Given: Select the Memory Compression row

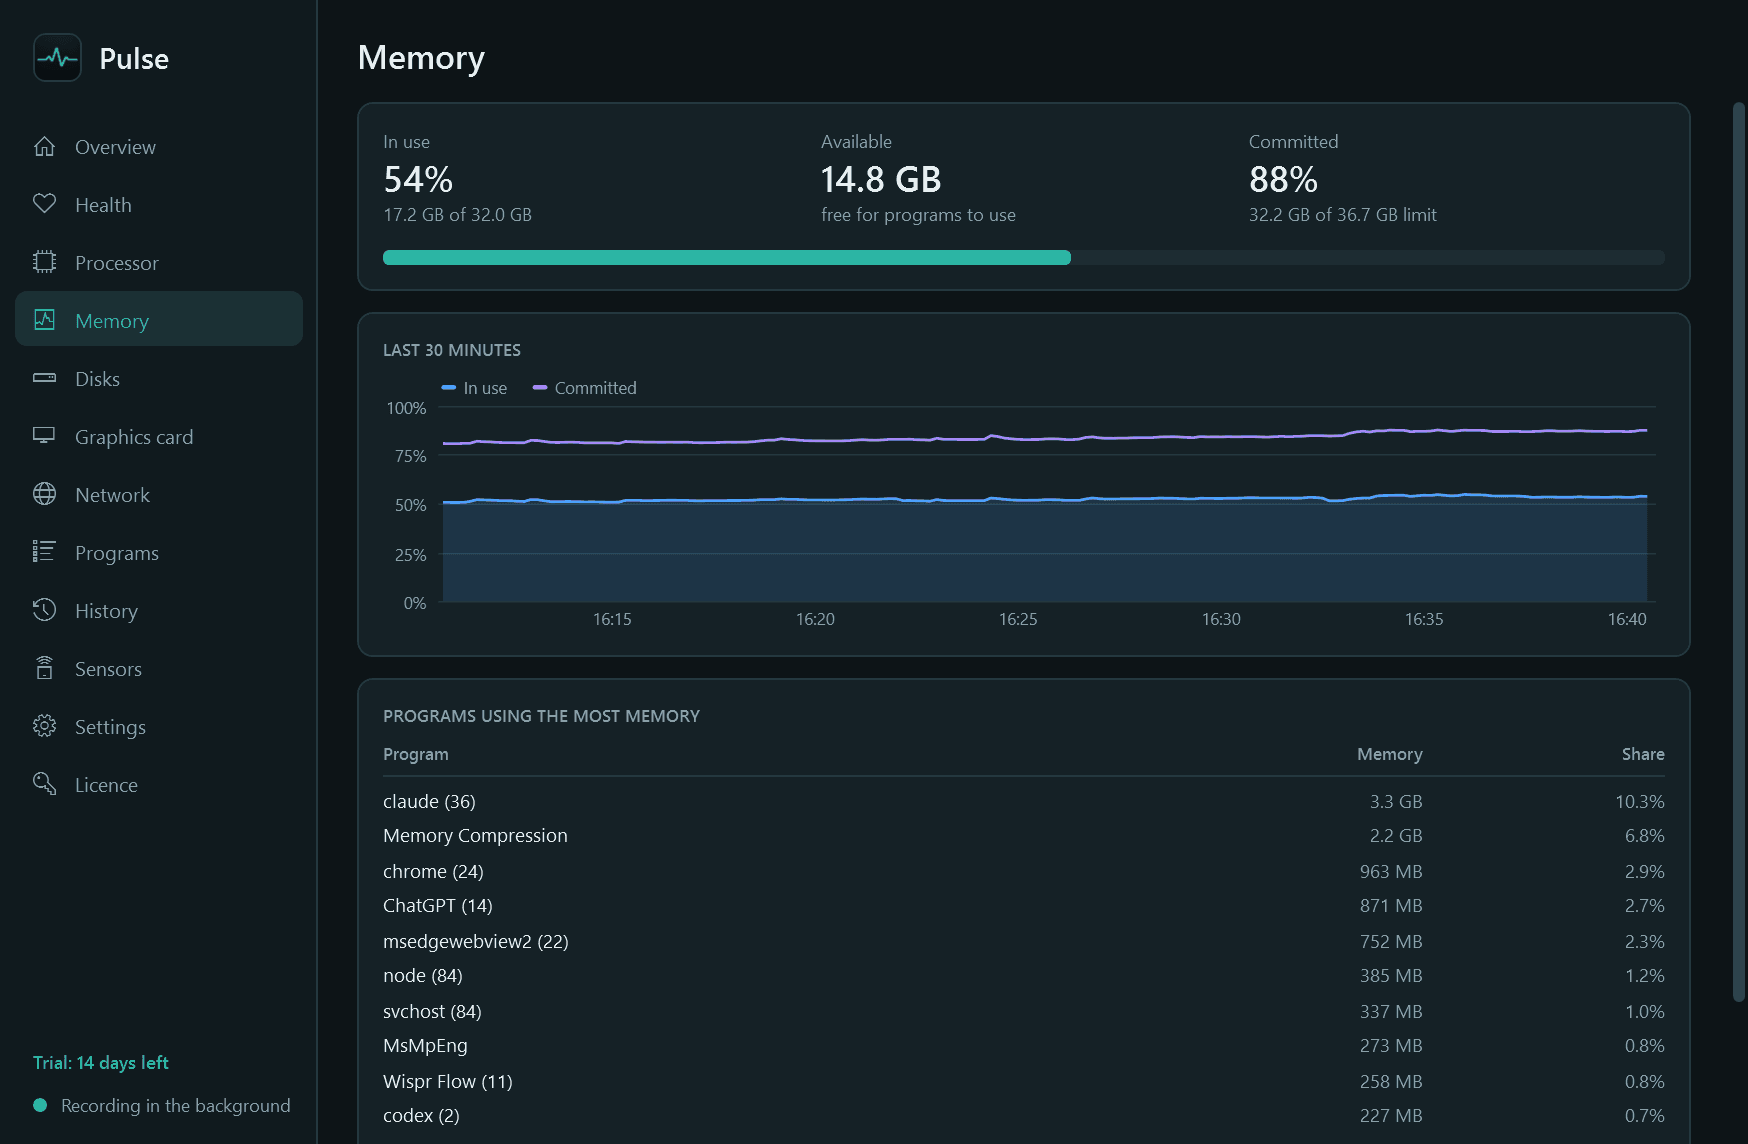Looking at the screenshot, I should point(1024,836).
